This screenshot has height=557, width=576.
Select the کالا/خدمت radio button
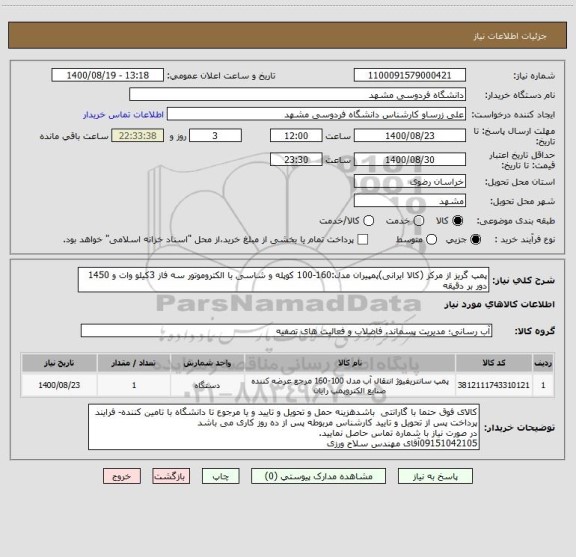click(368, 221)
